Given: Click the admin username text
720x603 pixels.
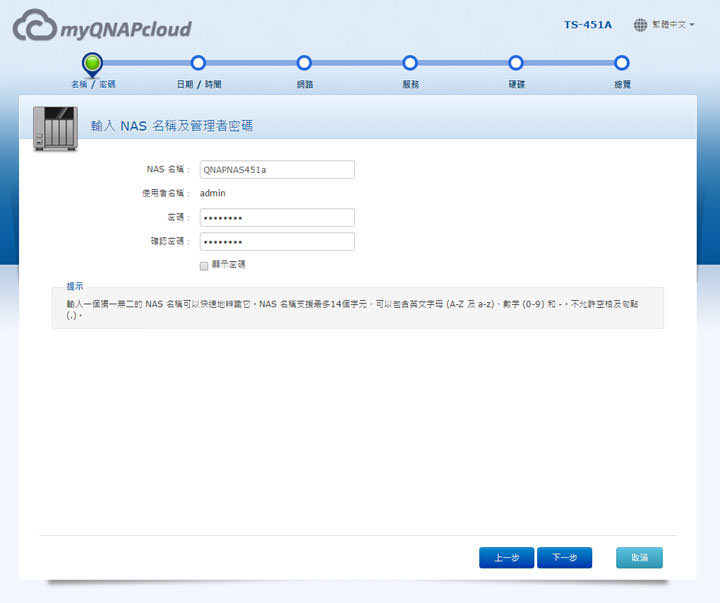Looking at the screenshot, I should click(x=212, y=193).
